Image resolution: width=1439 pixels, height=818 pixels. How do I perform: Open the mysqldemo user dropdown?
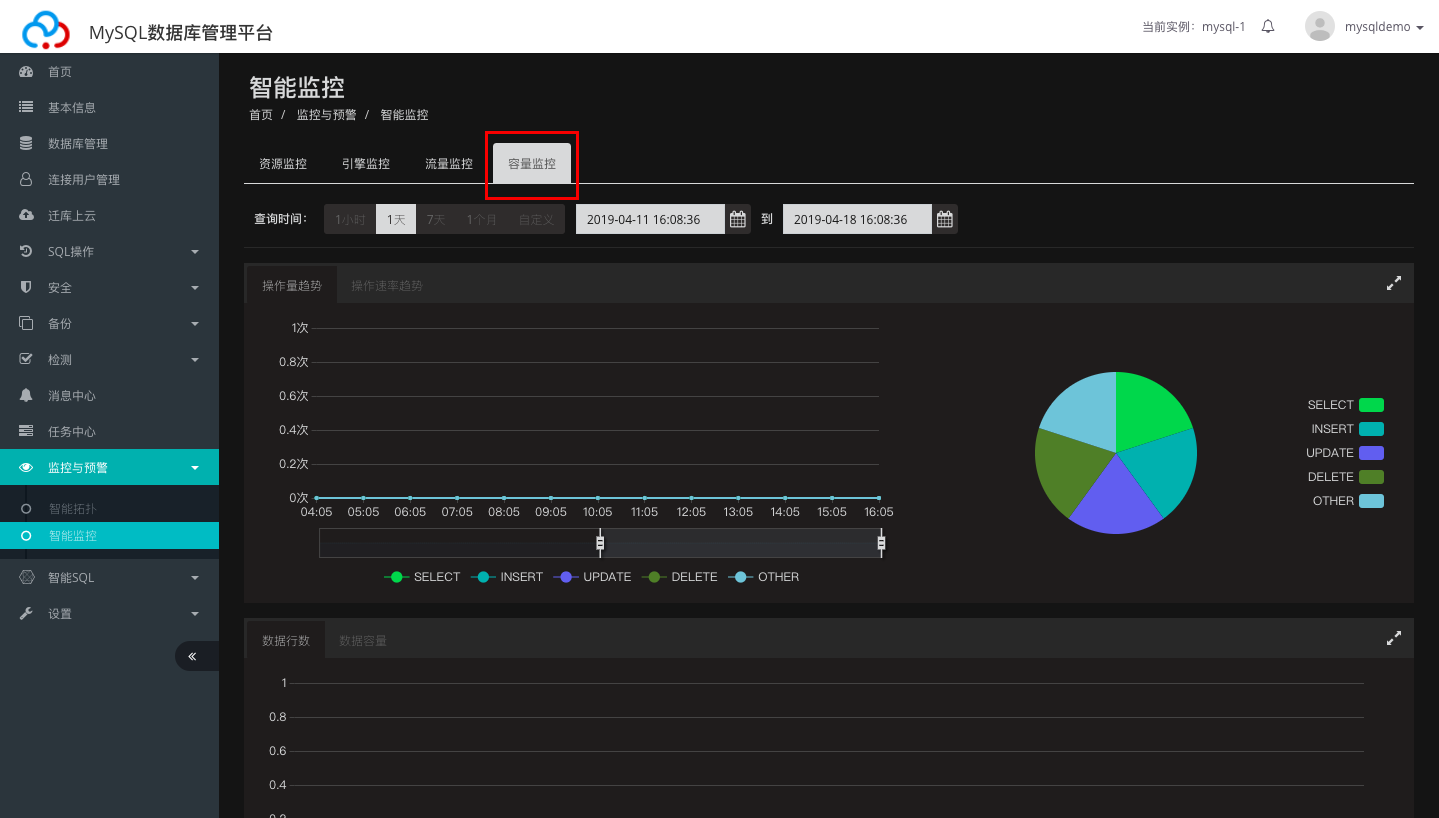tap(1384, 27)
